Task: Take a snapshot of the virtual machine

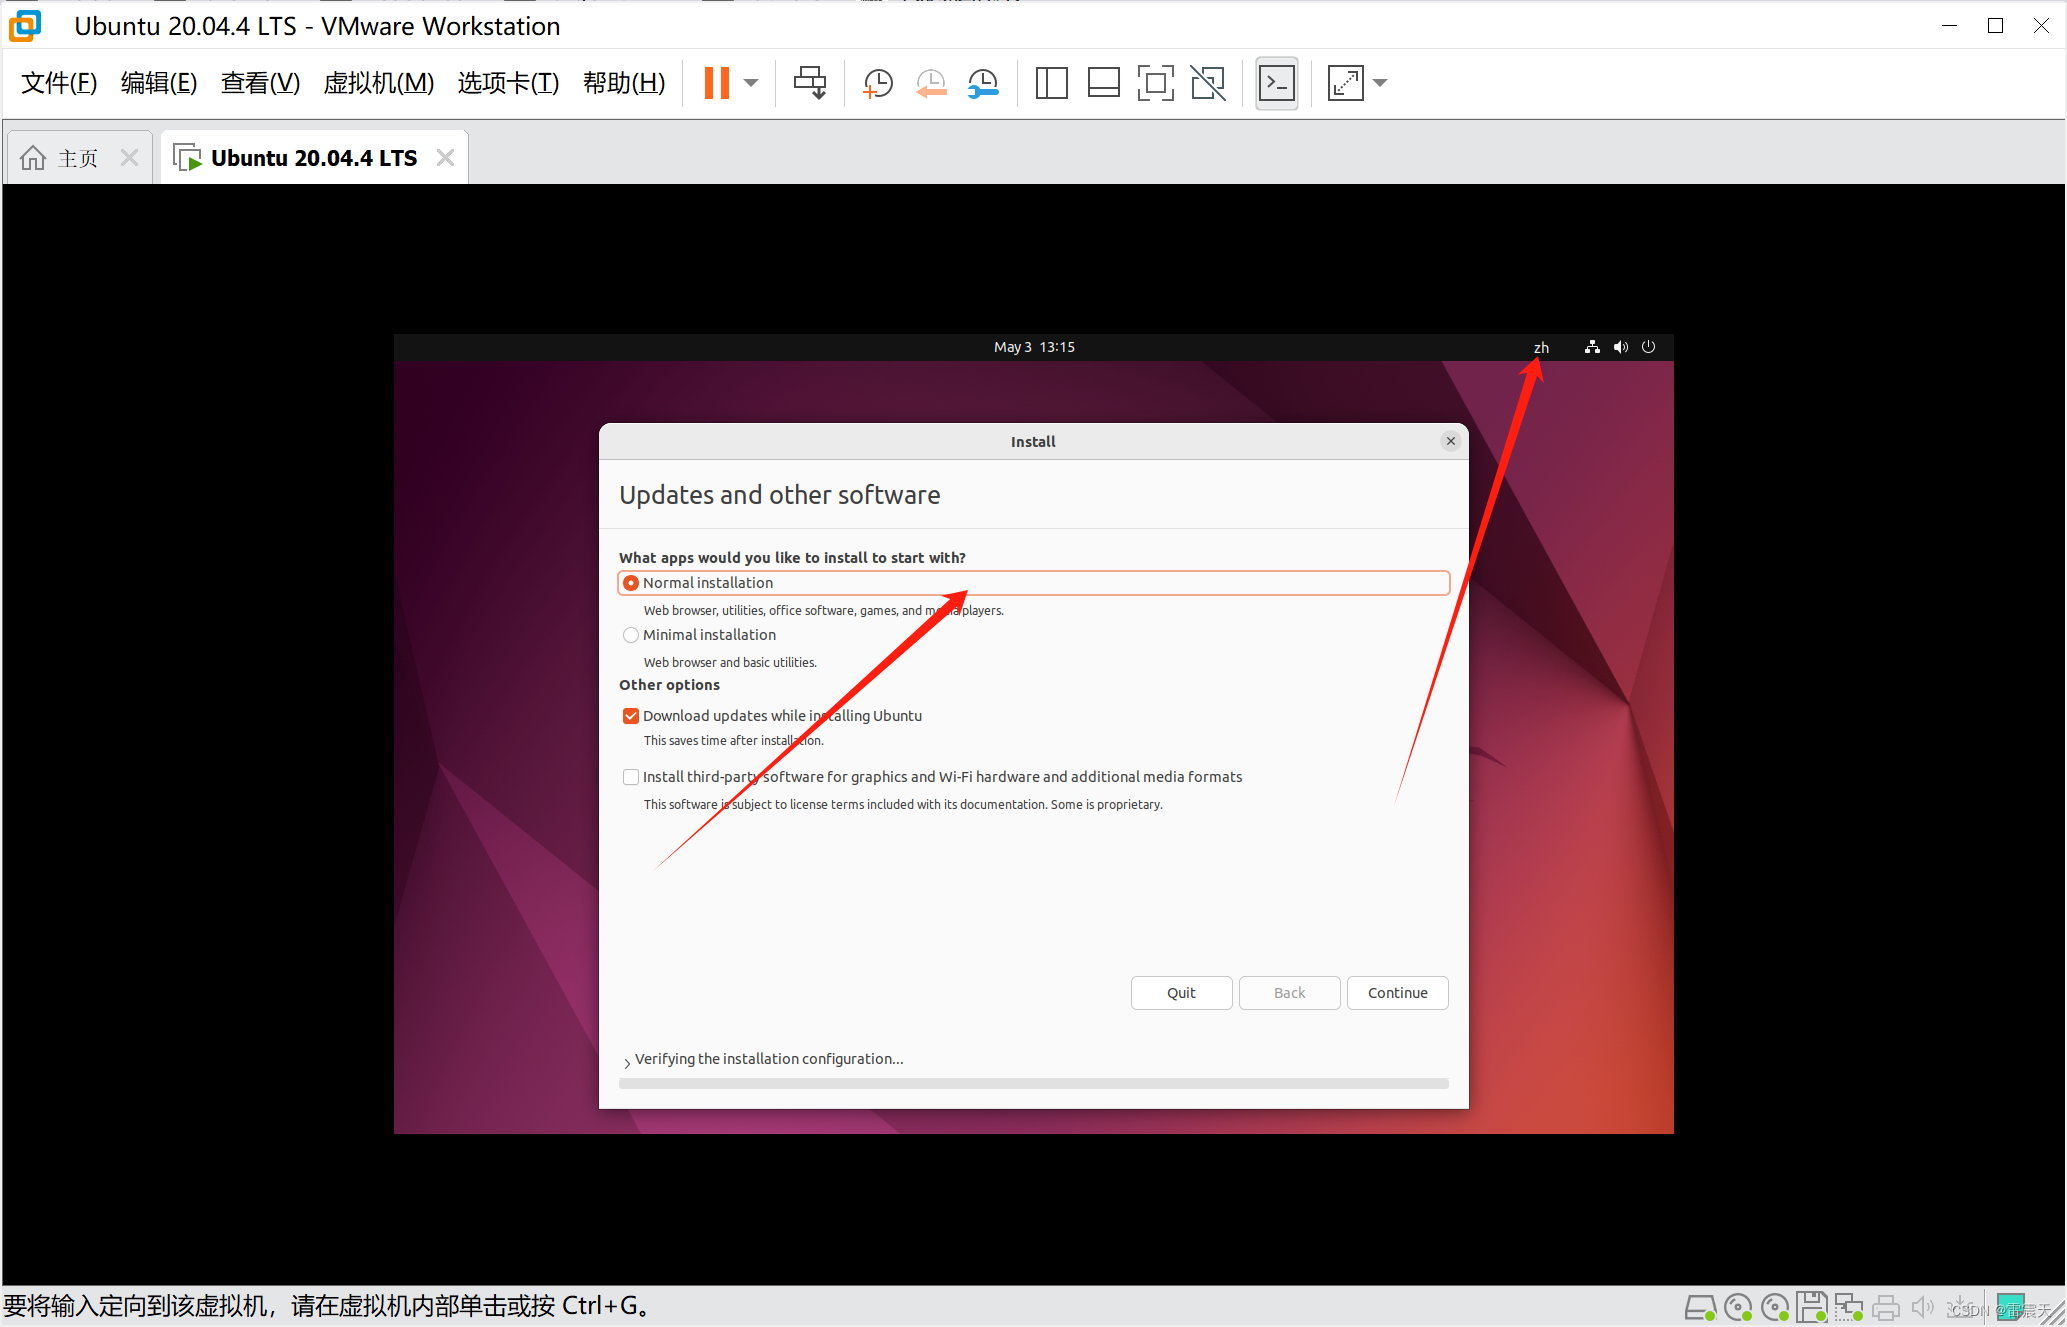Action: tap(877, 83)
